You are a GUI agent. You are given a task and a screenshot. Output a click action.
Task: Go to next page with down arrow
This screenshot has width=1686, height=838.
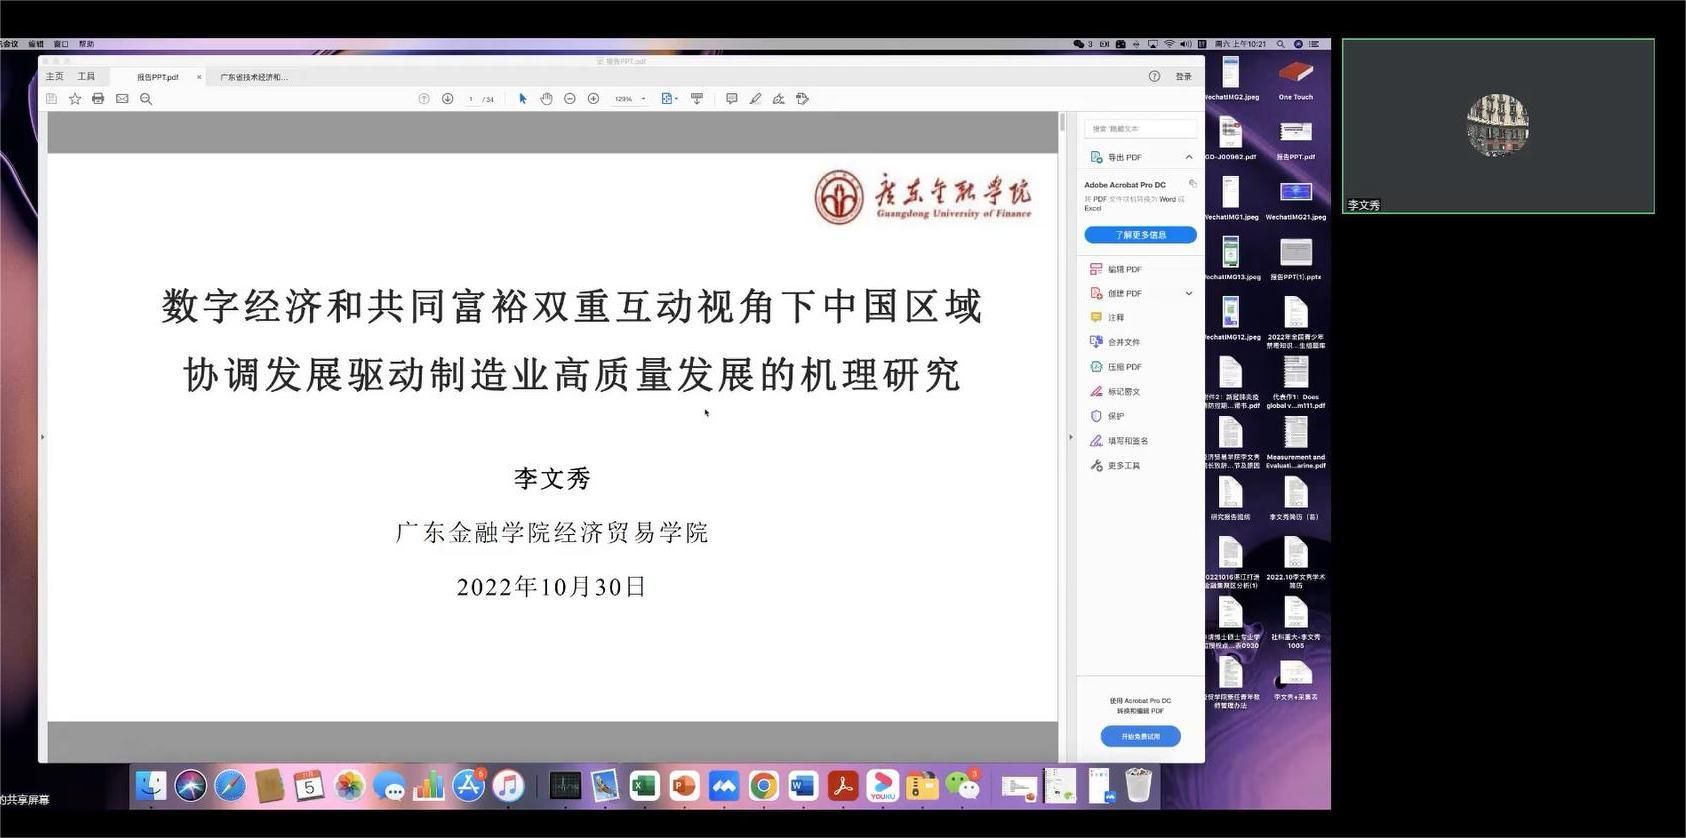coord(447,99)
